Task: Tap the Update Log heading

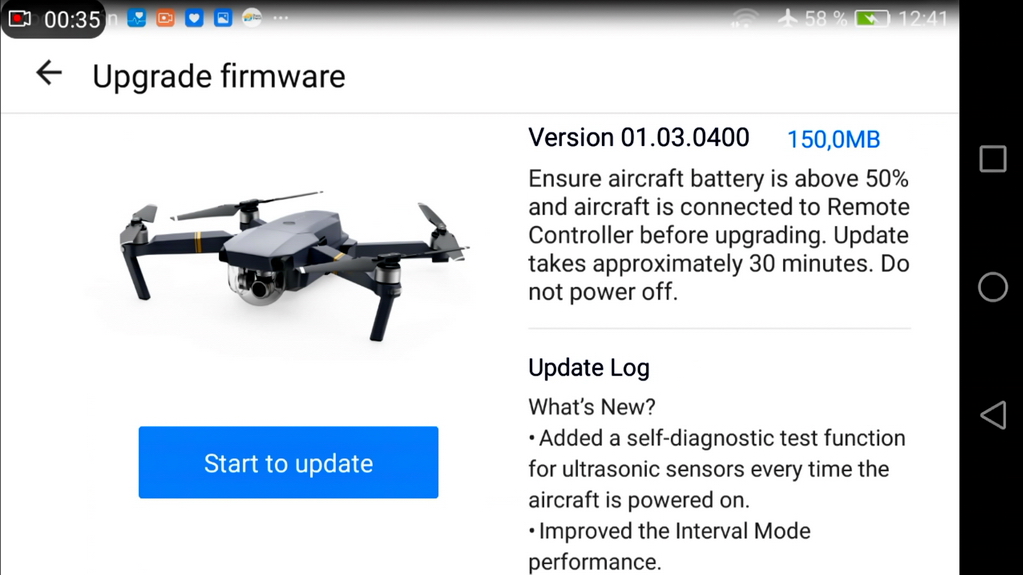Action: (588, 367)
